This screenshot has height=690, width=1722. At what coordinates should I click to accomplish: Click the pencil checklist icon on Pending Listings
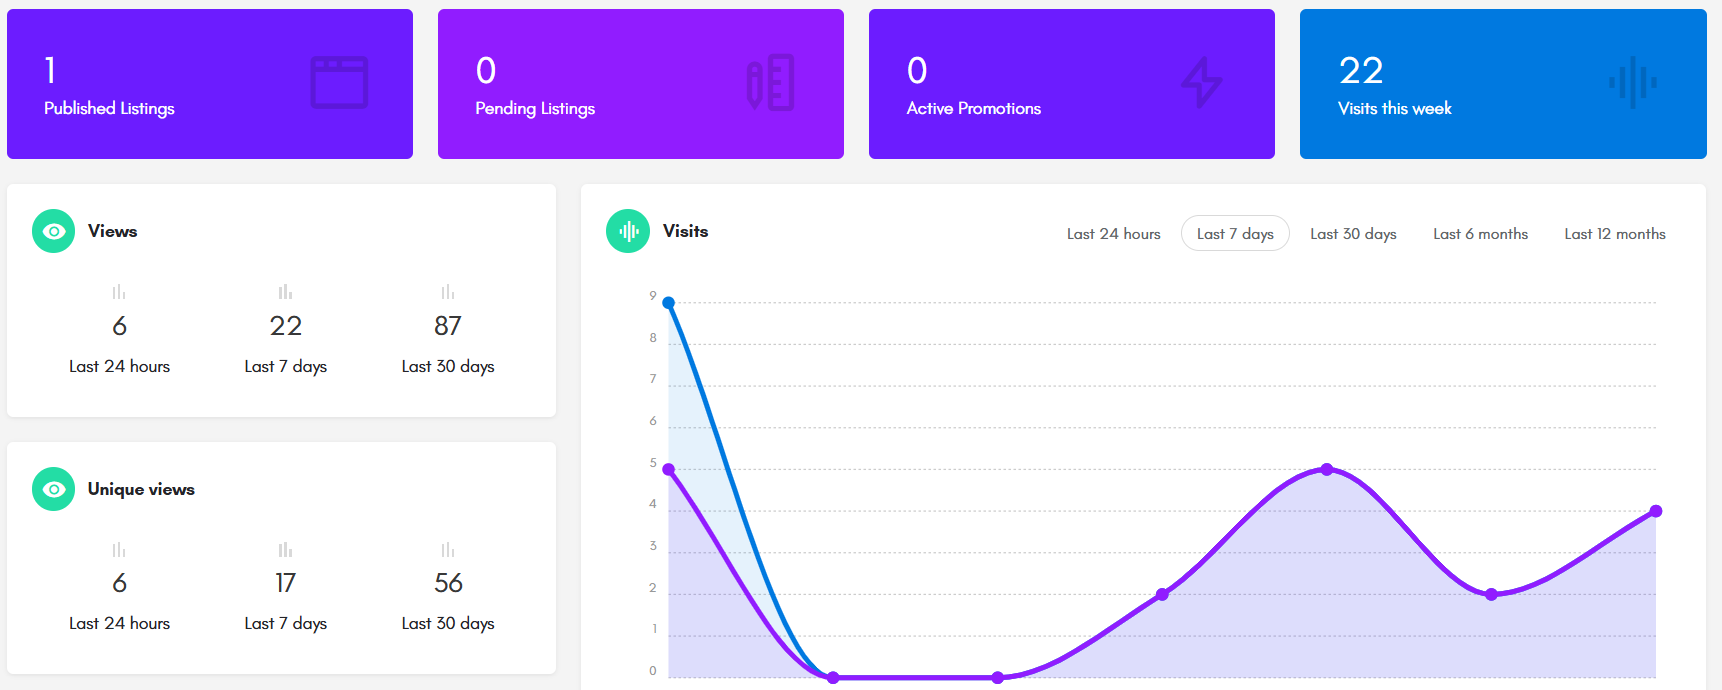coord(770,82)
